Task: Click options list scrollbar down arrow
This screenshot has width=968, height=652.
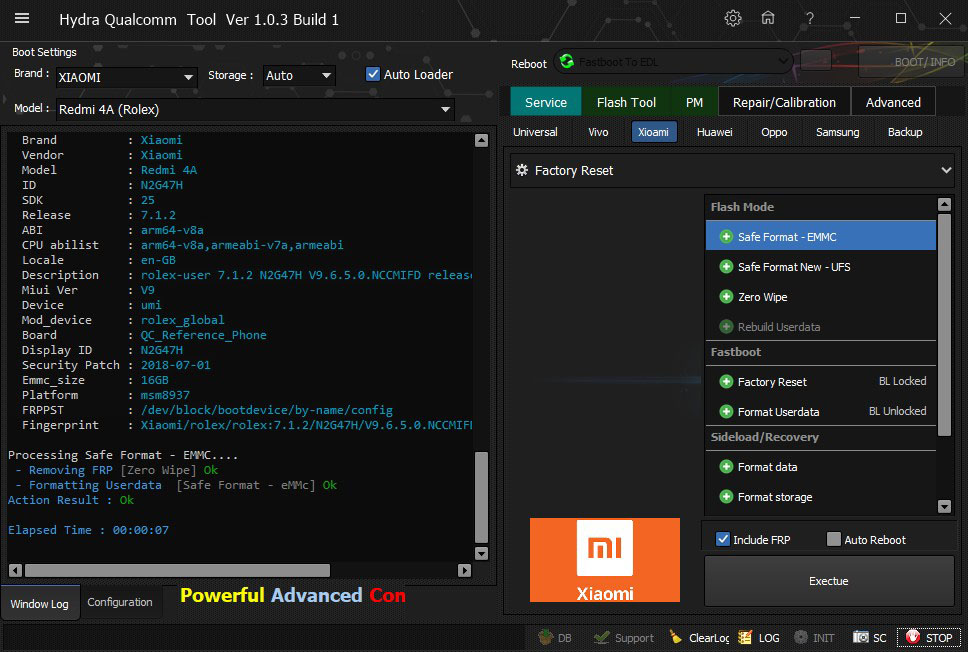Action: (x=944, y=507)
